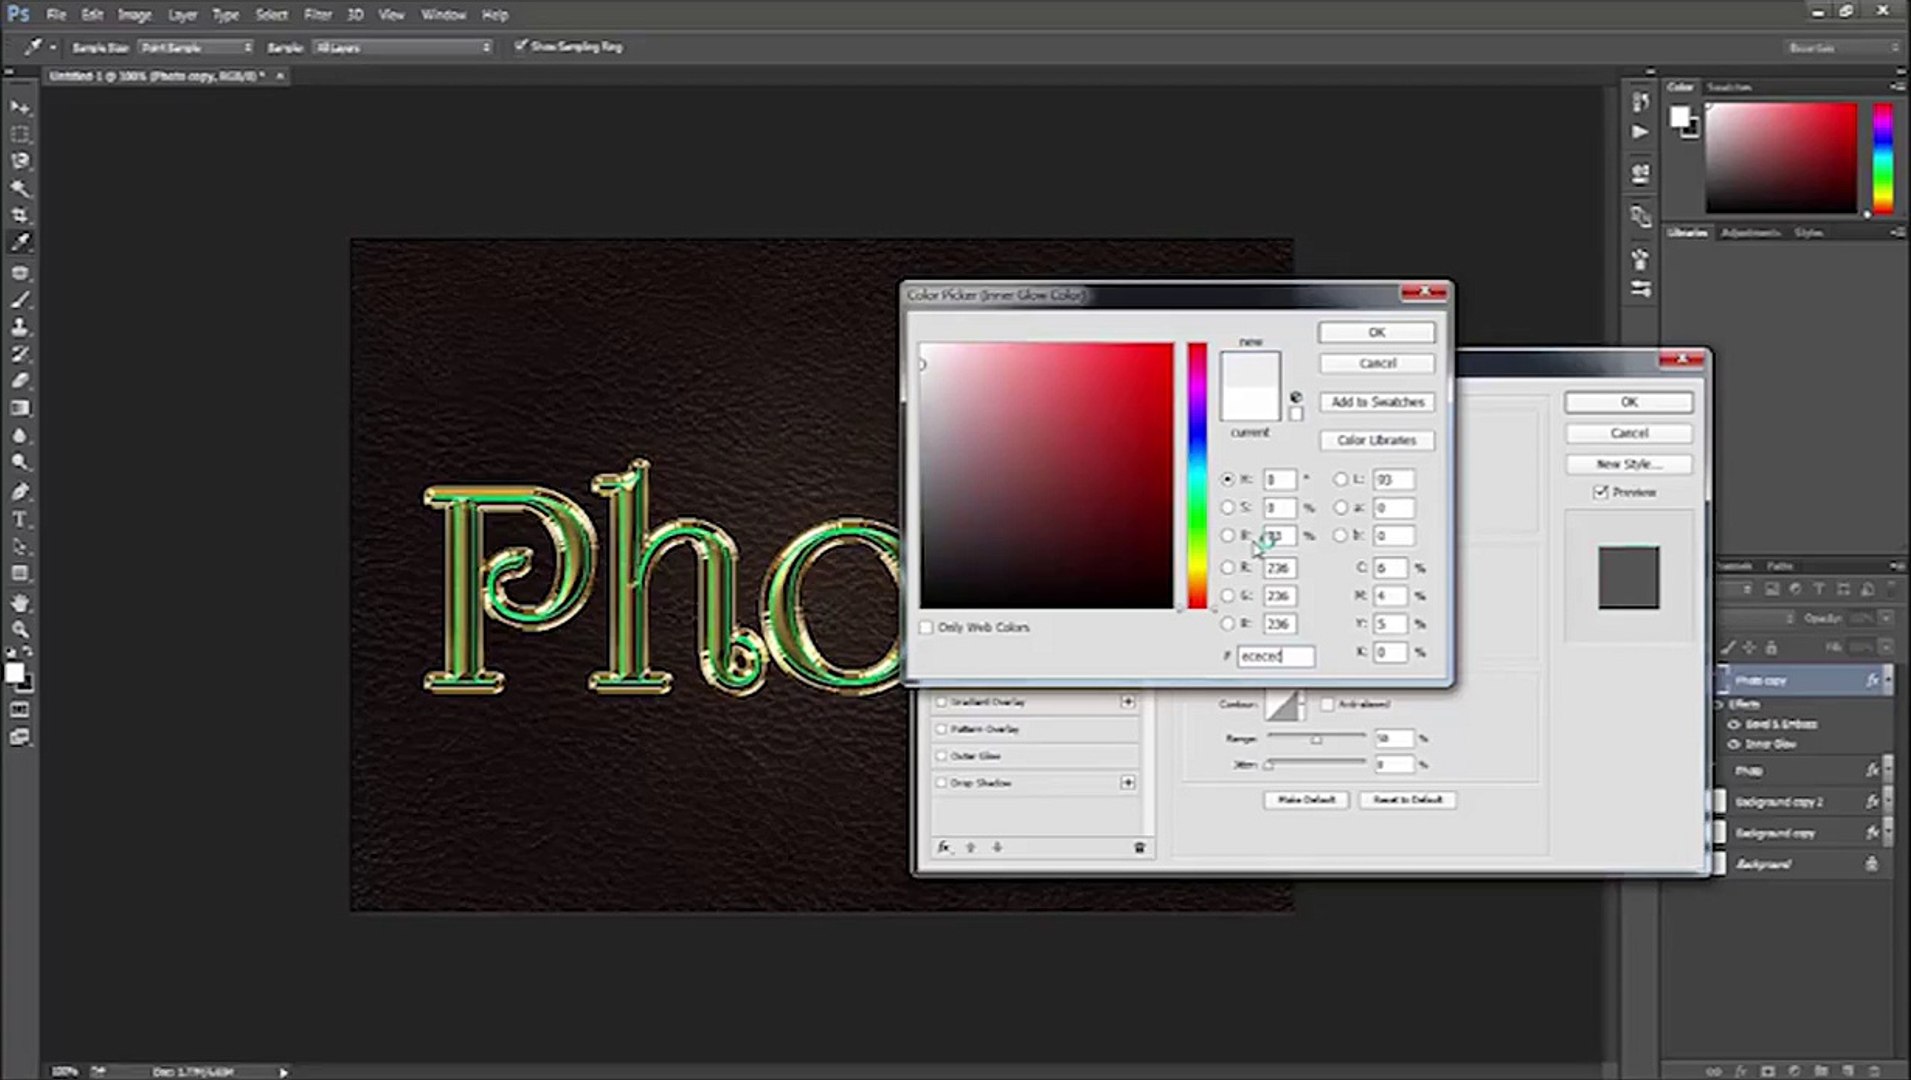Add another Drop Shadow with plus button
Viewport: 1911px width, 1080px height.
coord(1127,783)
